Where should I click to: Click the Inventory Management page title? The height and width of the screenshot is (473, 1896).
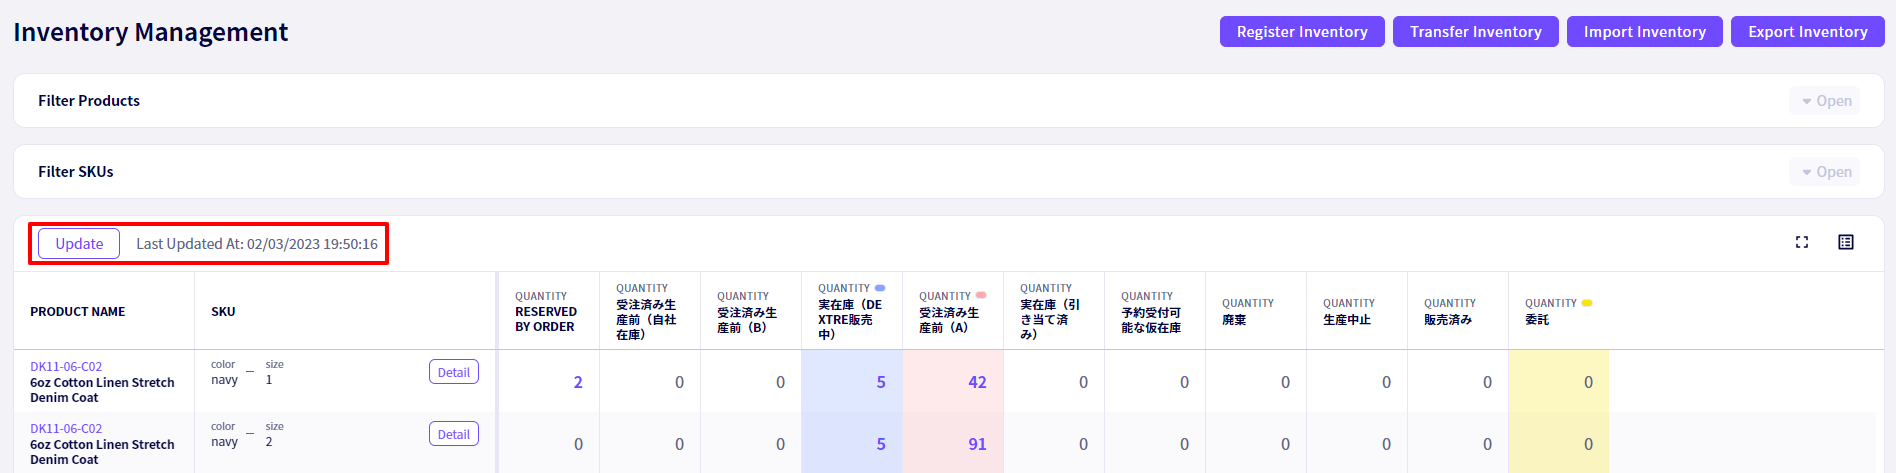click(151, 32)
